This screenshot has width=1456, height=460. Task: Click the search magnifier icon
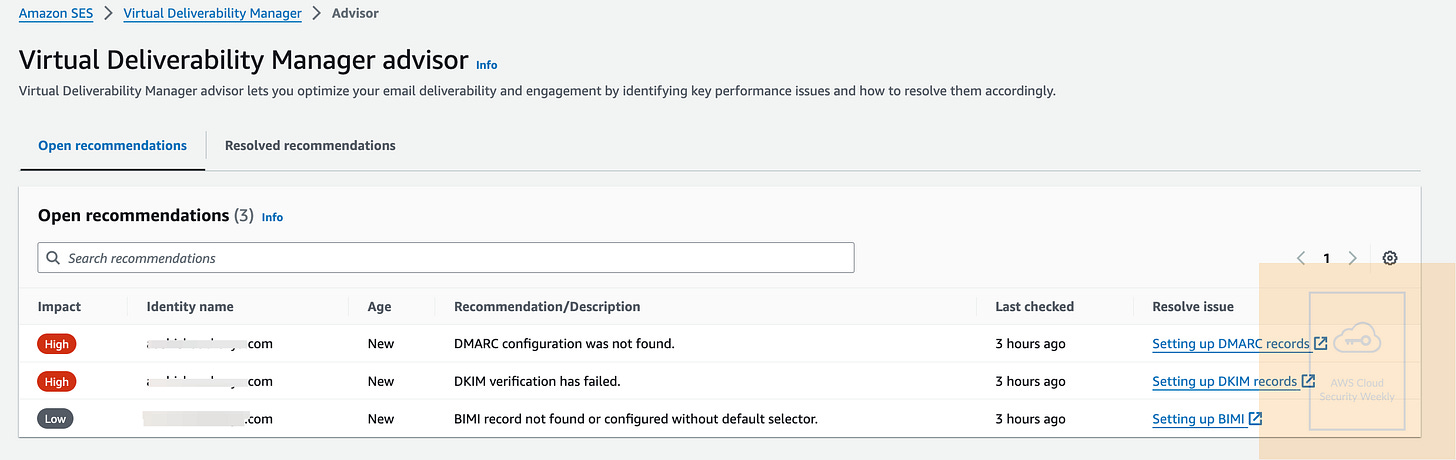pos(53,258)
